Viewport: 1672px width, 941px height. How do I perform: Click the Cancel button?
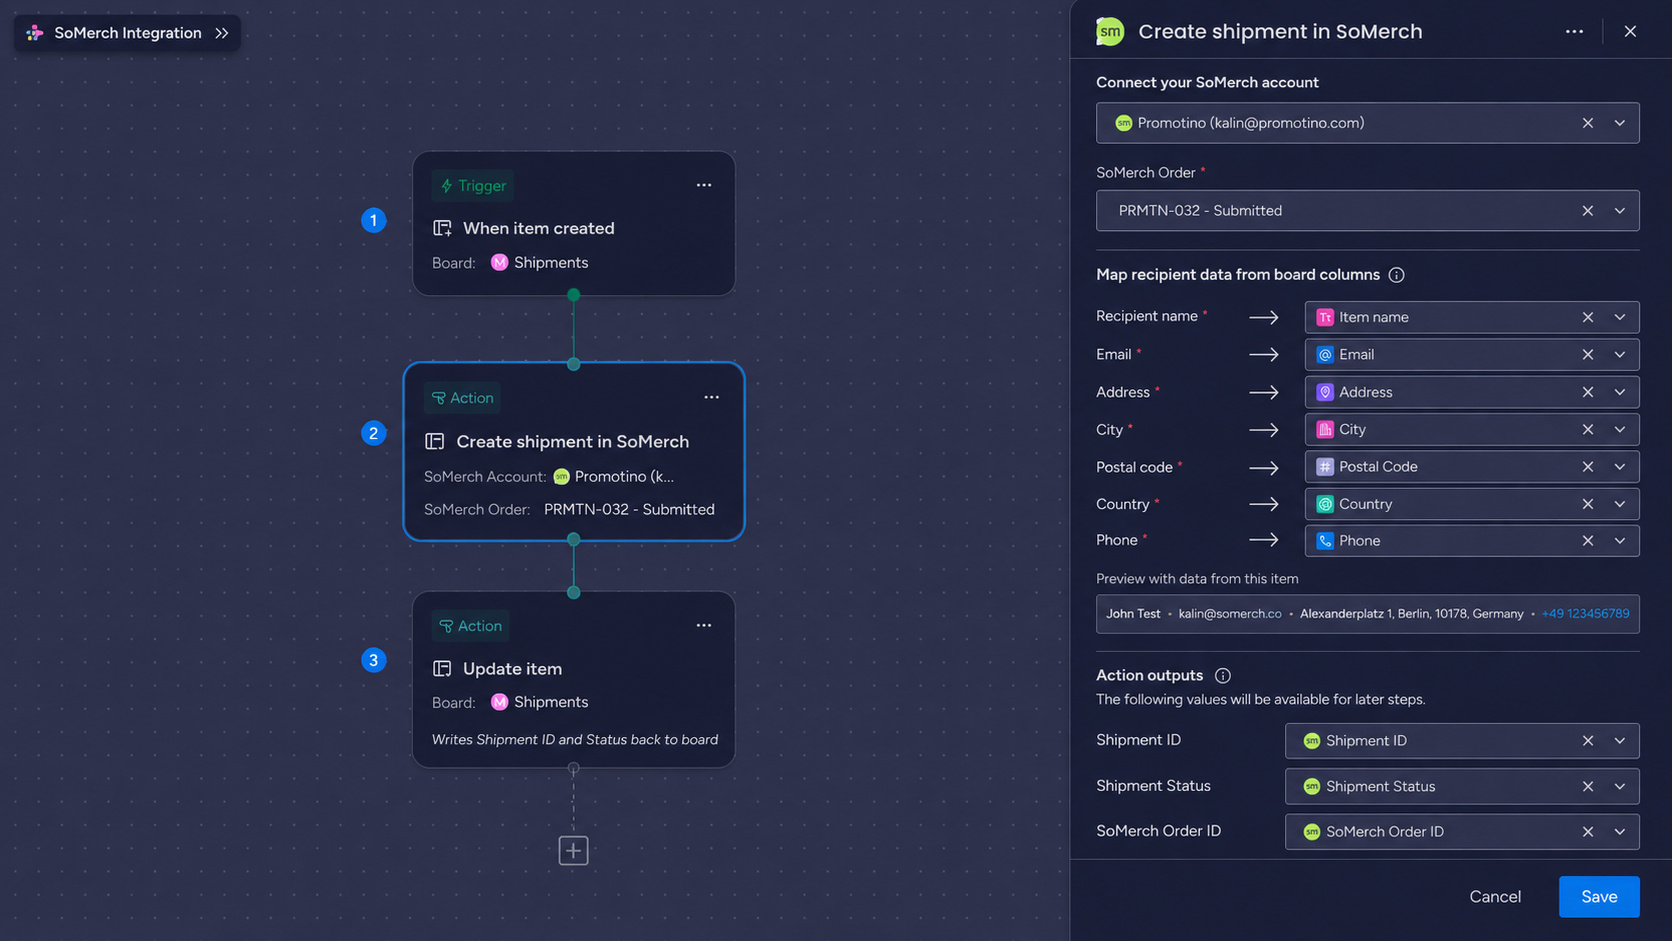click(1495, 897)
